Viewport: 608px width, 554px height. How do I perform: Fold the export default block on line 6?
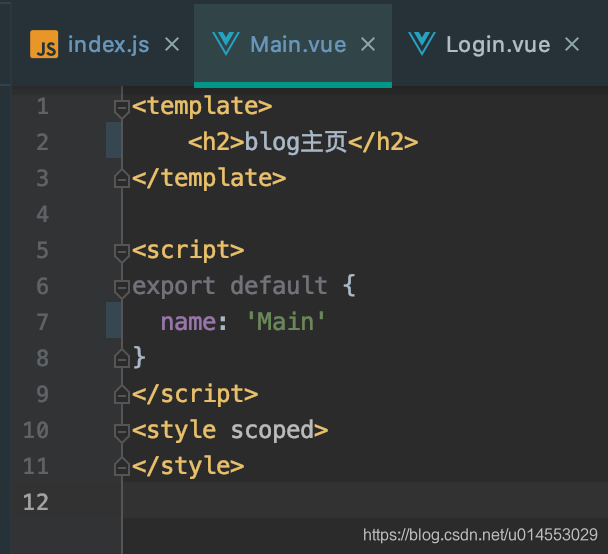[x=122, y=289]
